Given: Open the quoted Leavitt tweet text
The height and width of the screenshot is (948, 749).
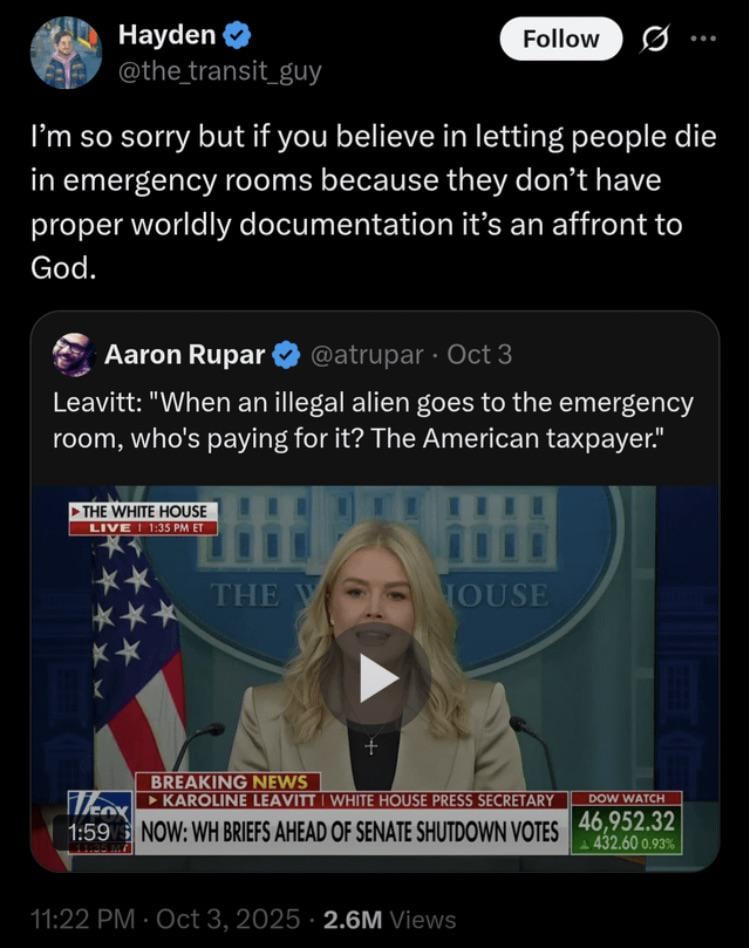Looking at the screenshot, I should (x=373, y=420).
